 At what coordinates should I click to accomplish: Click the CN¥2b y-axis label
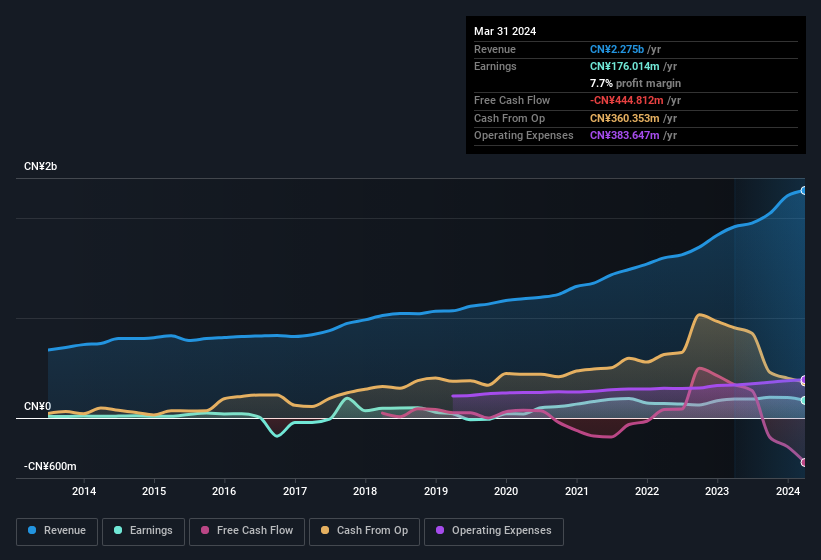point(41,166)
